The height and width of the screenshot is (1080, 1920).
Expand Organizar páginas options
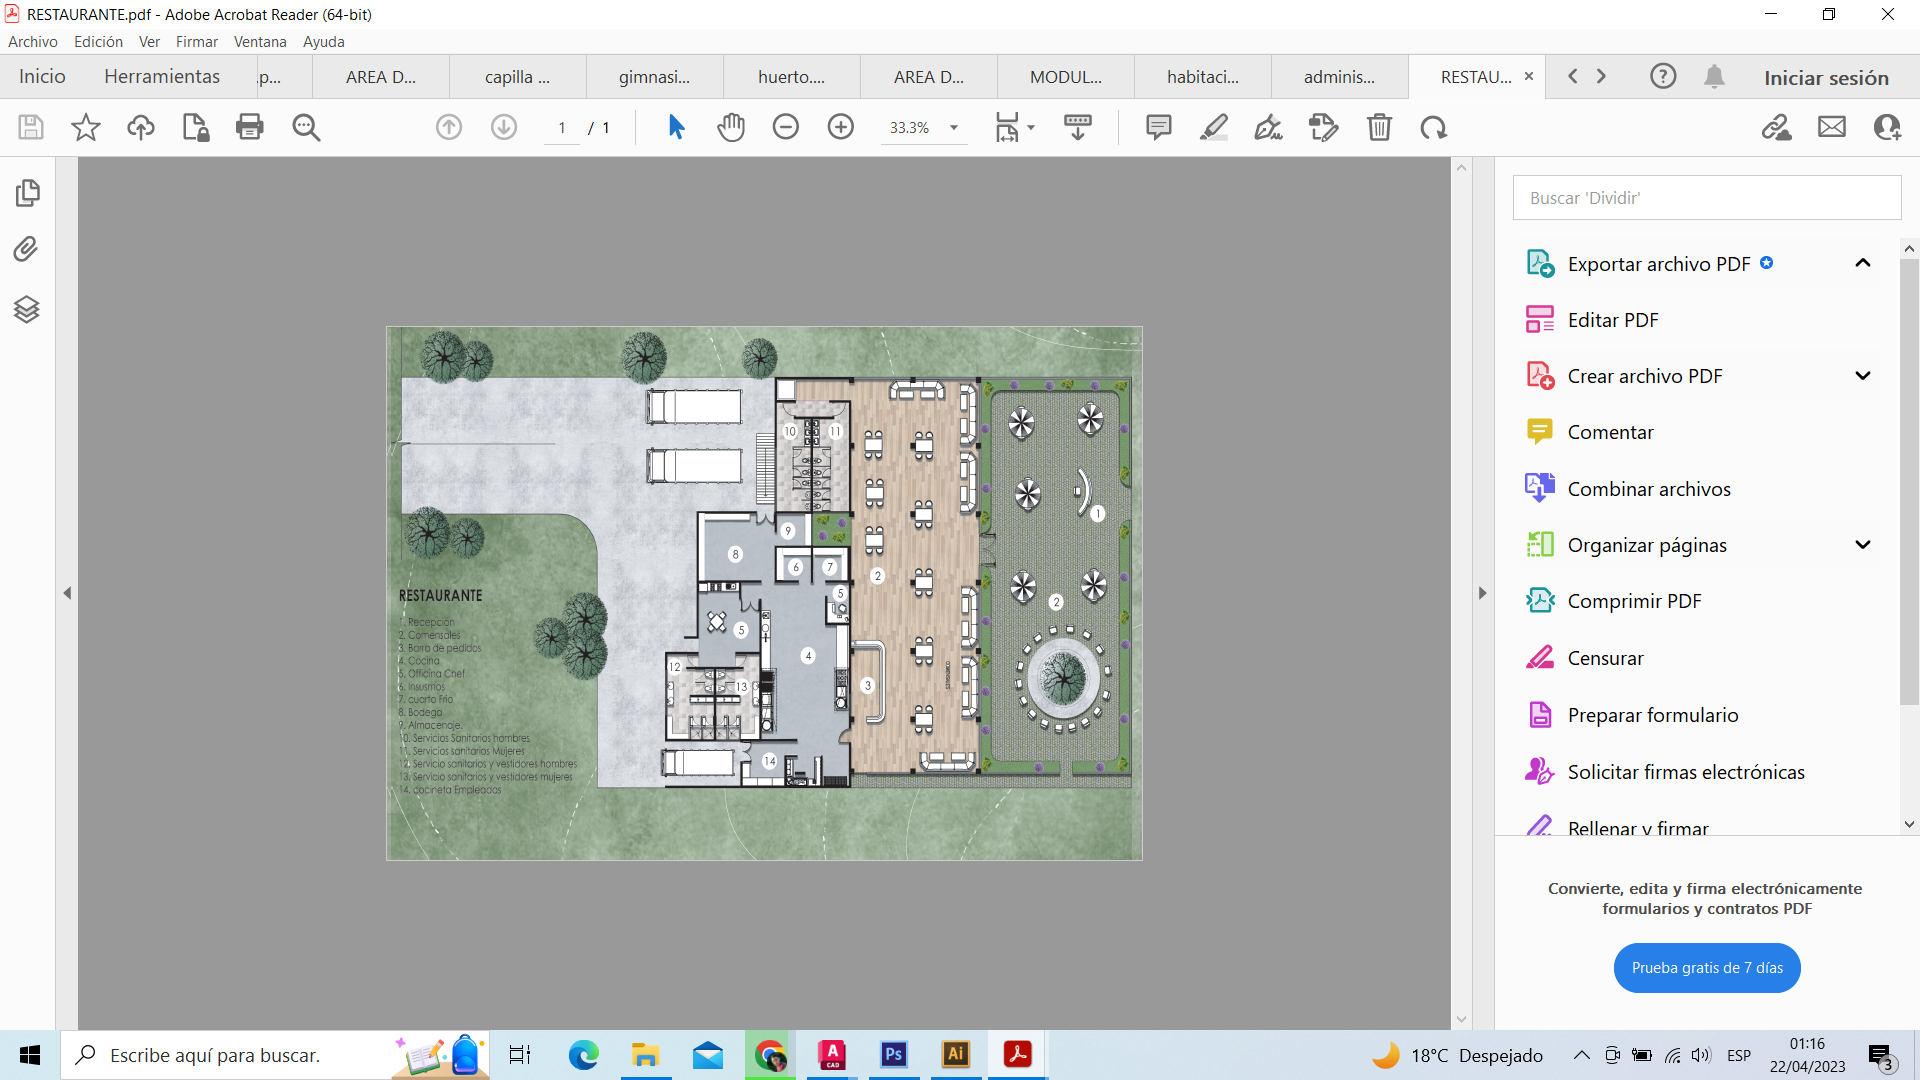click(1862, 545)
